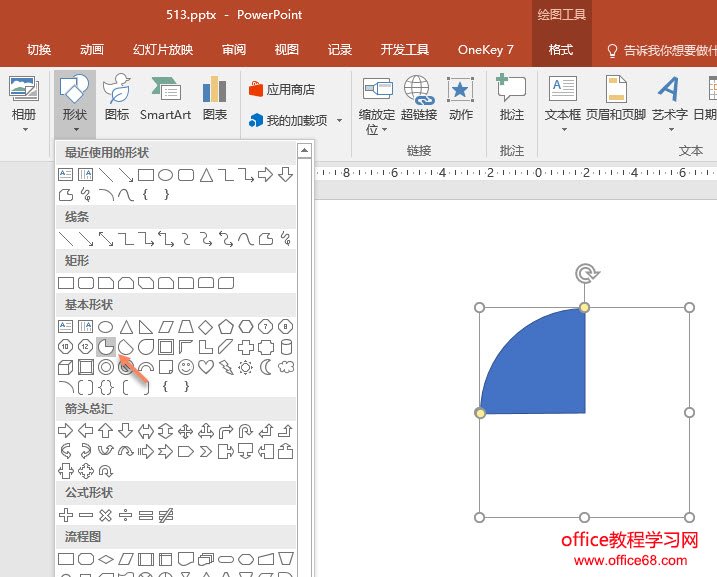Click the 超链接 hyperlink icon
This screenshot has width=717, height=577.
pos(419,98)
